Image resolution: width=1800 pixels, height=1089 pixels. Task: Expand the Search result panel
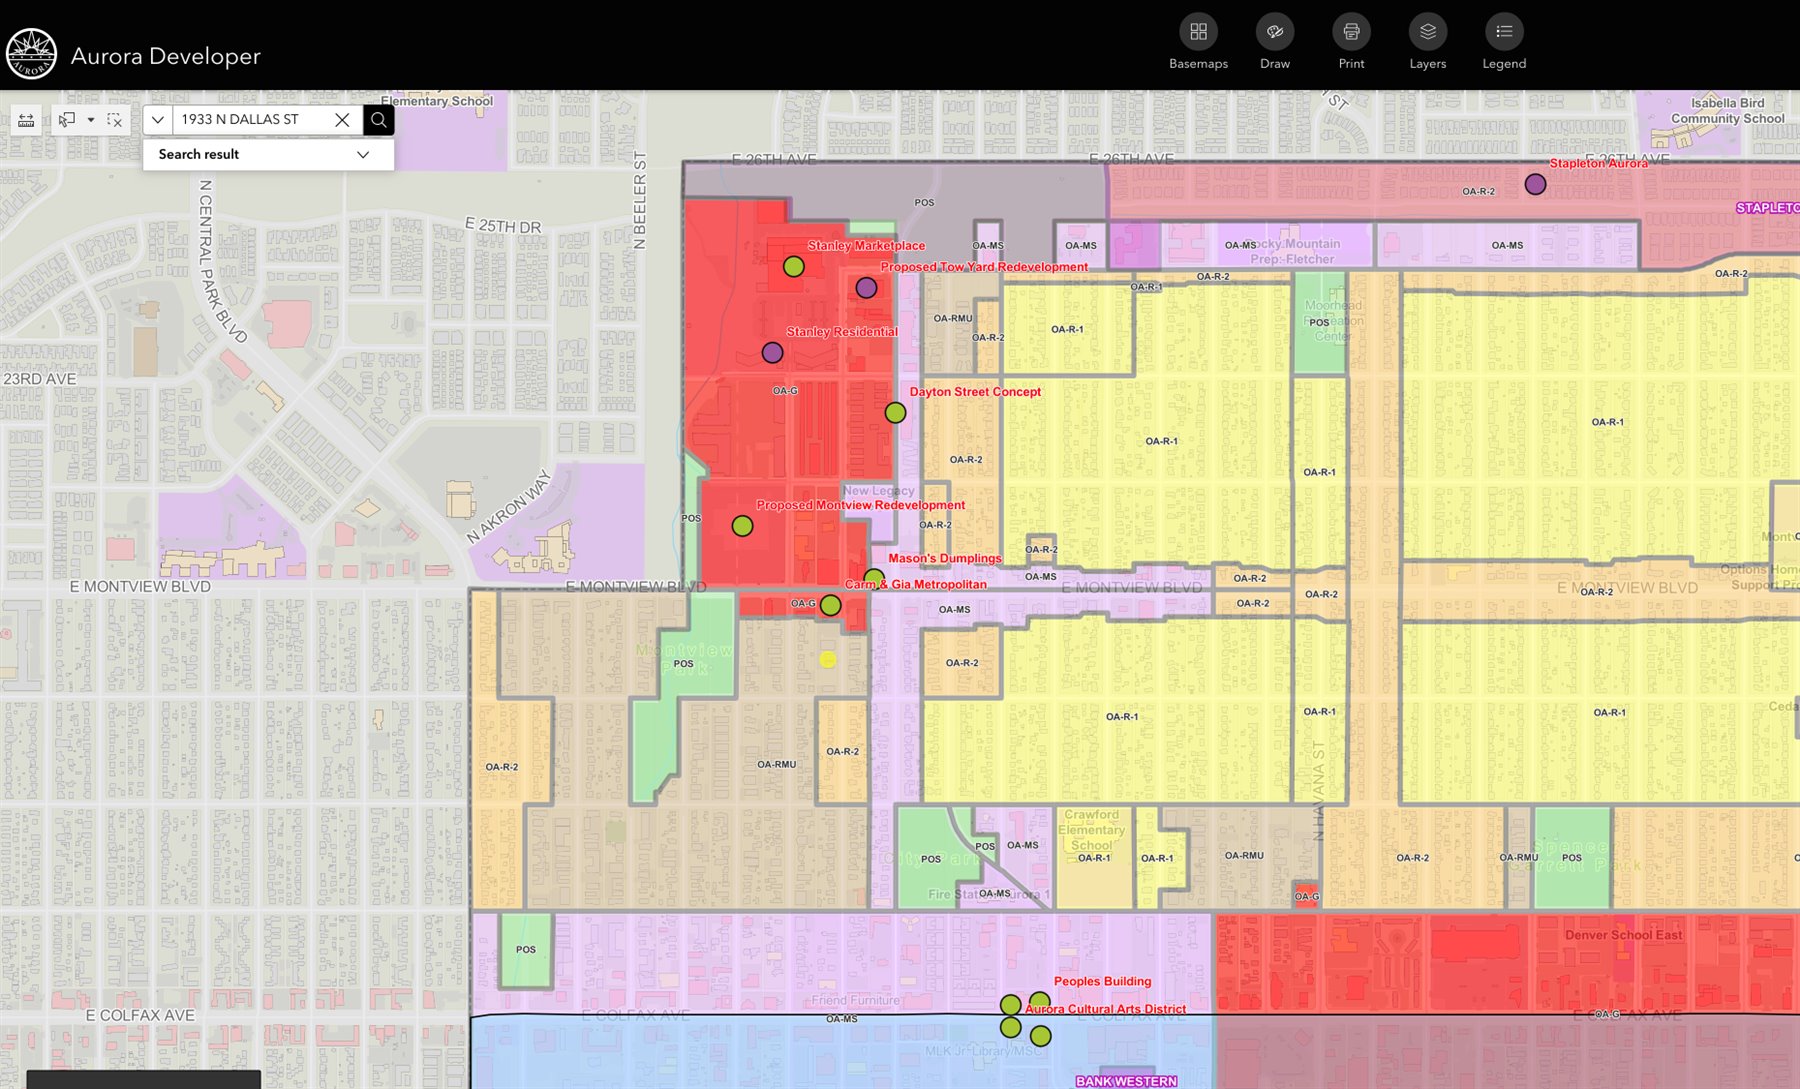pyautogui.click(x=363, y=155)
